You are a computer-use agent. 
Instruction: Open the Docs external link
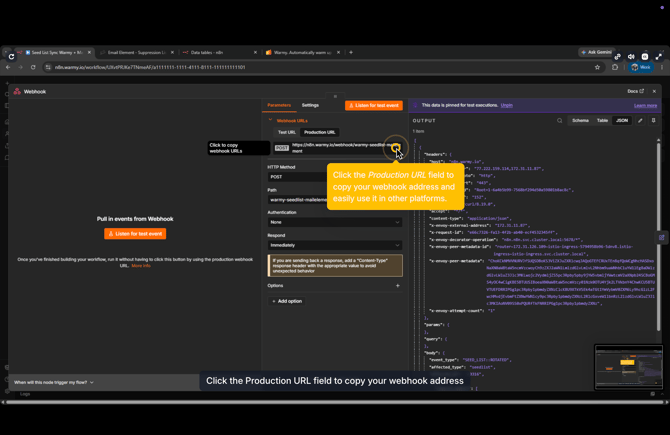[x=635, y=91]
